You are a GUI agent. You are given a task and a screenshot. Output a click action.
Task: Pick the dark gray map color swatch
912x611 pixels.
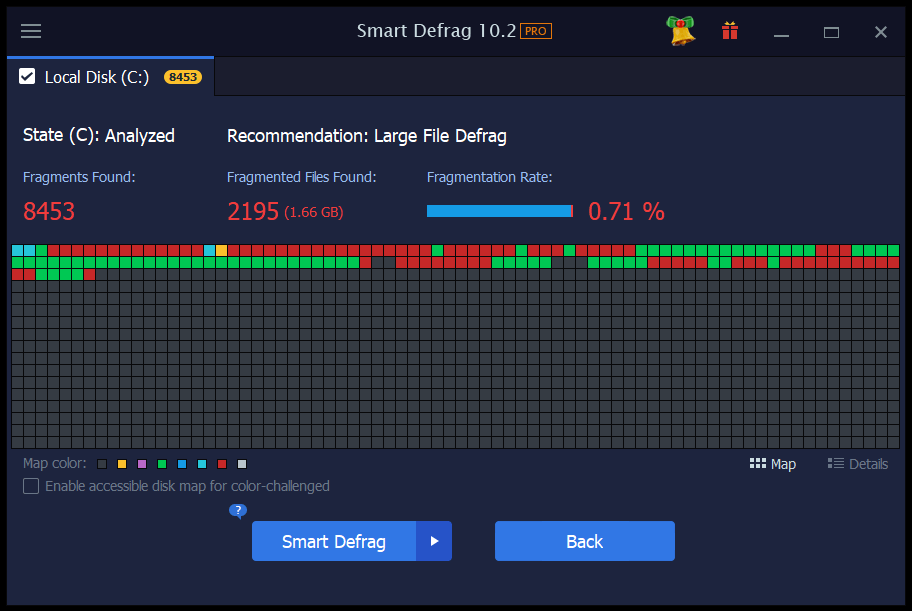coord(102,464)
